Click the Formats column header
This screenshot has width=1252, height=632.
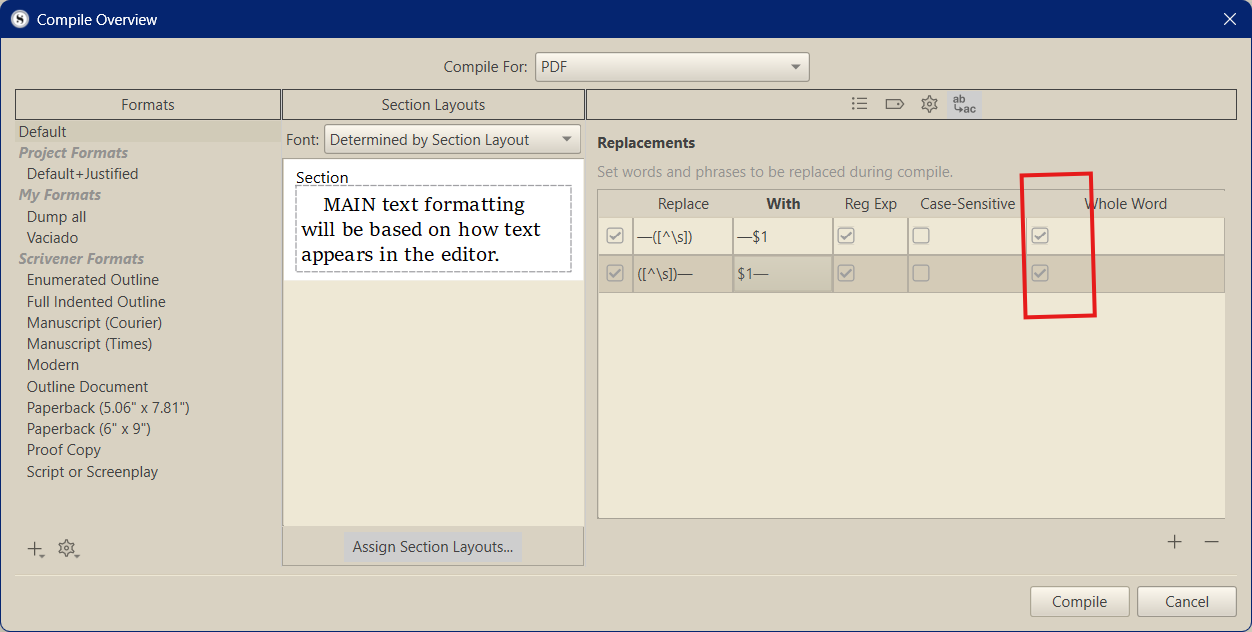tap(148, 104)
